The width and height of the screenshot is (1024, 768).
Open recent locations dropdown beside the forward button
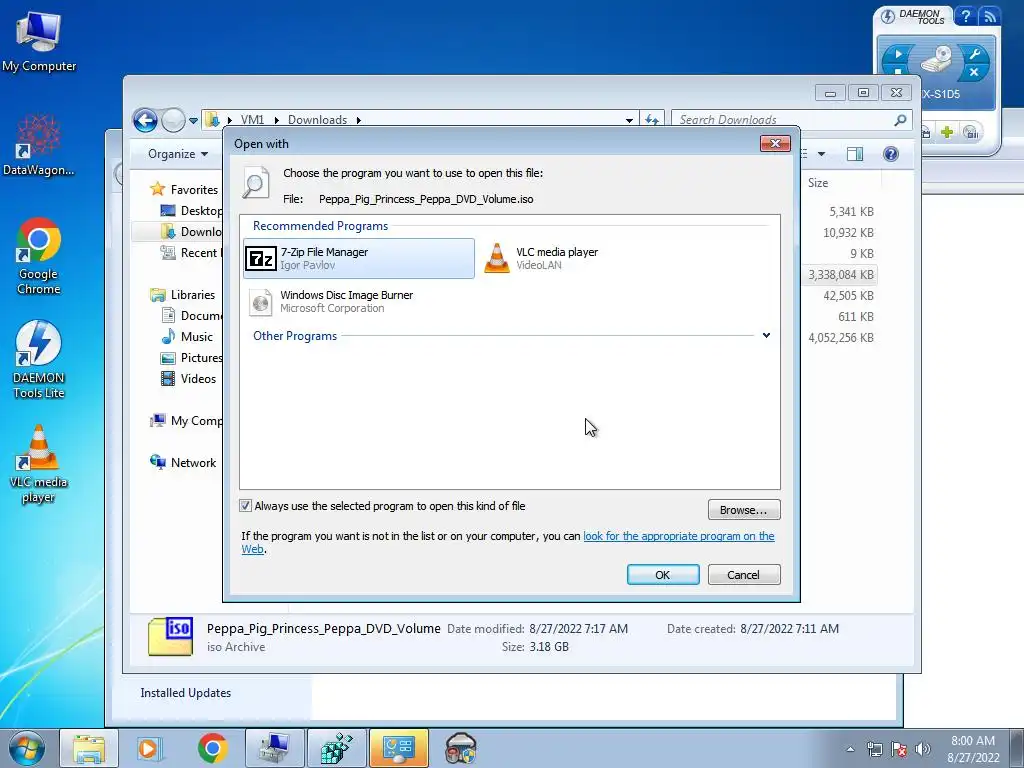(193, 121)
